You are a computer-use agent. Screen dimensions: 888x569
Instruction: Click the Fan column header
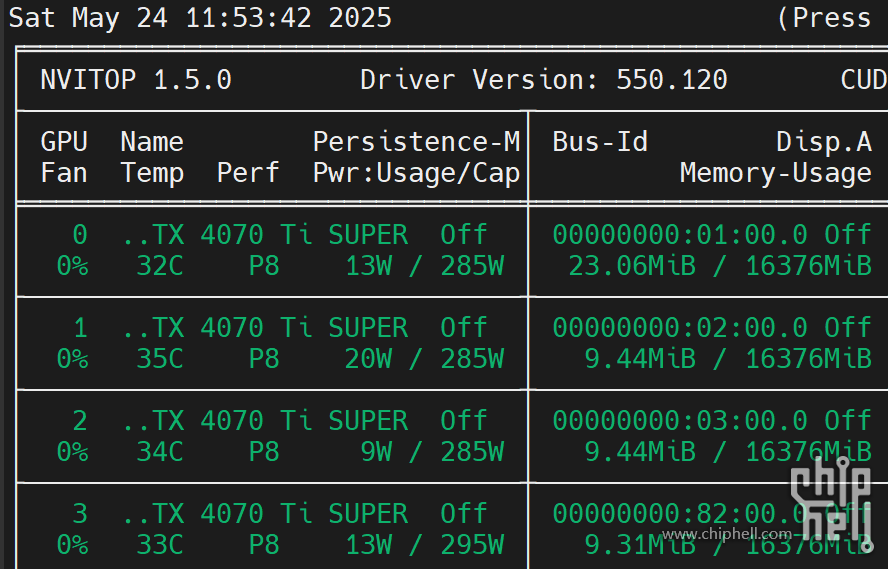[x=64, y=173]
